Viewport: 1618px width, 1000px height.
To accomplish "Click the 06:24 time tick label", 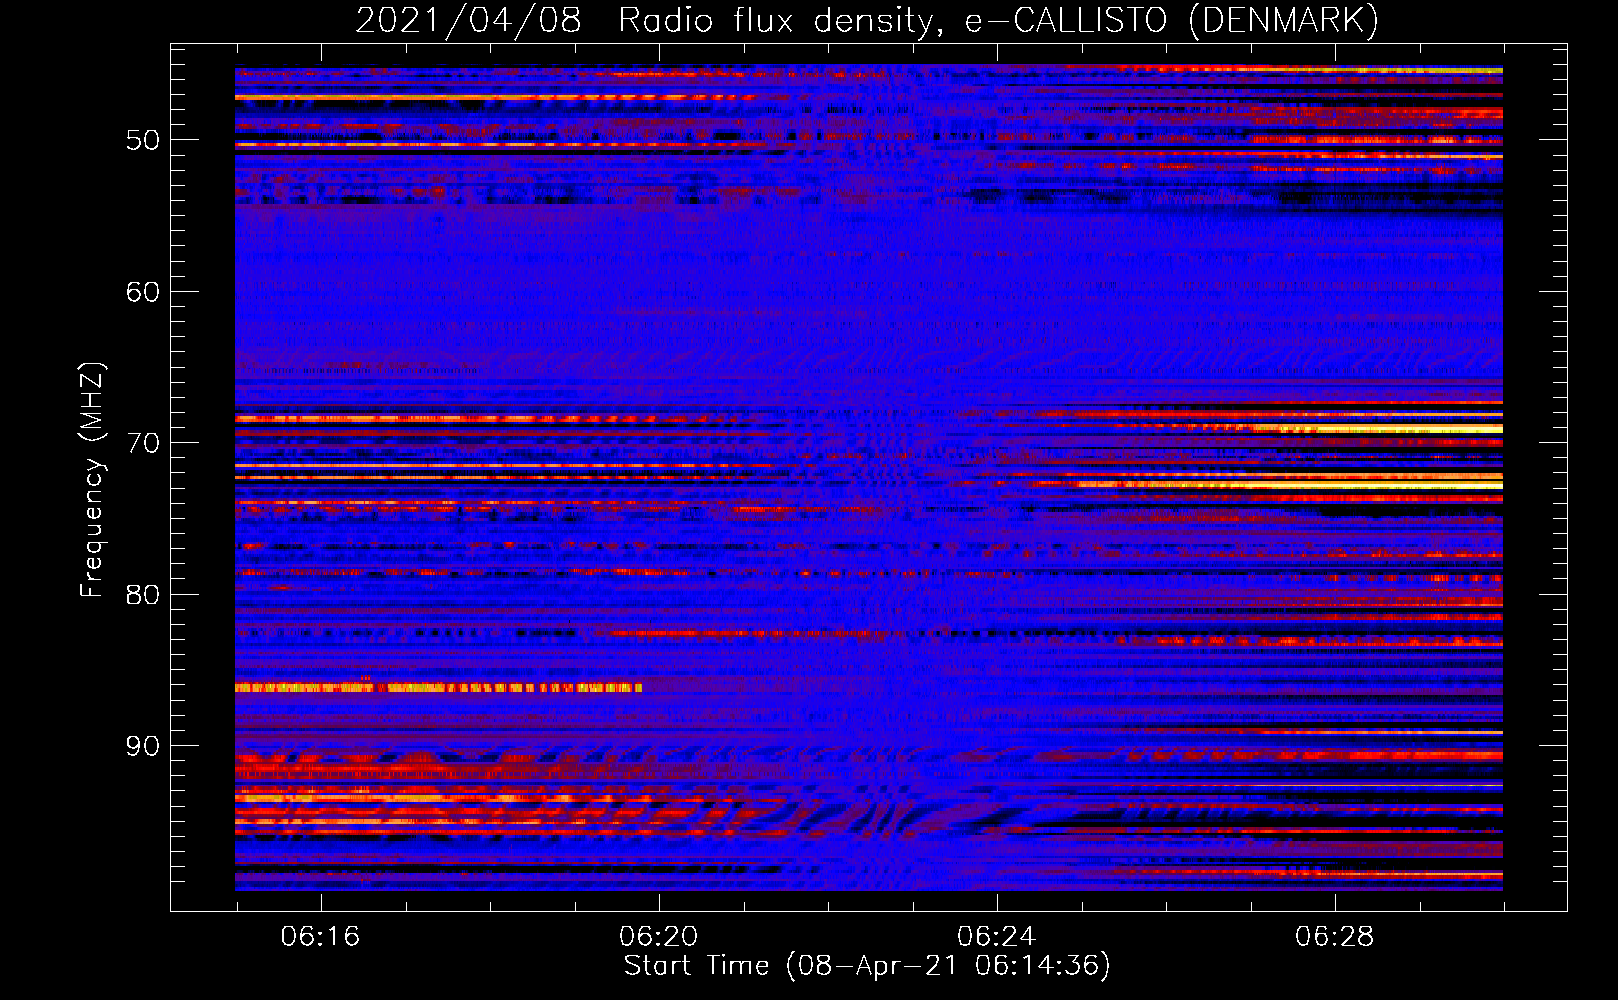I will point(996,937).
